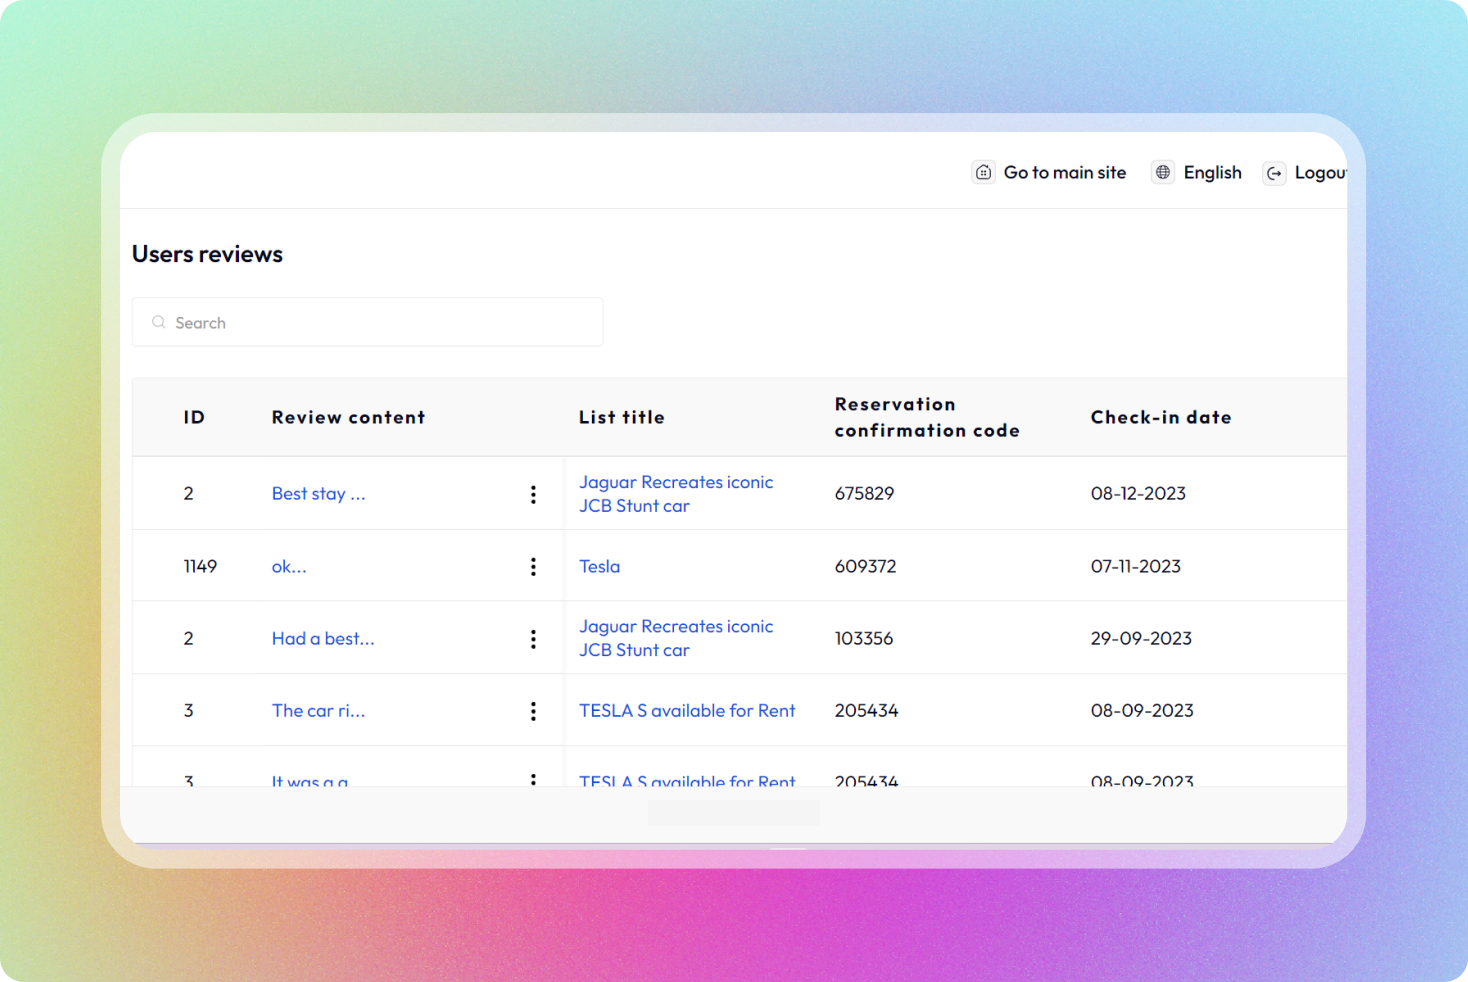The image size is (1468, 982).
Task: Select check-in date 08-12-2023
Action: [1138, 494]
